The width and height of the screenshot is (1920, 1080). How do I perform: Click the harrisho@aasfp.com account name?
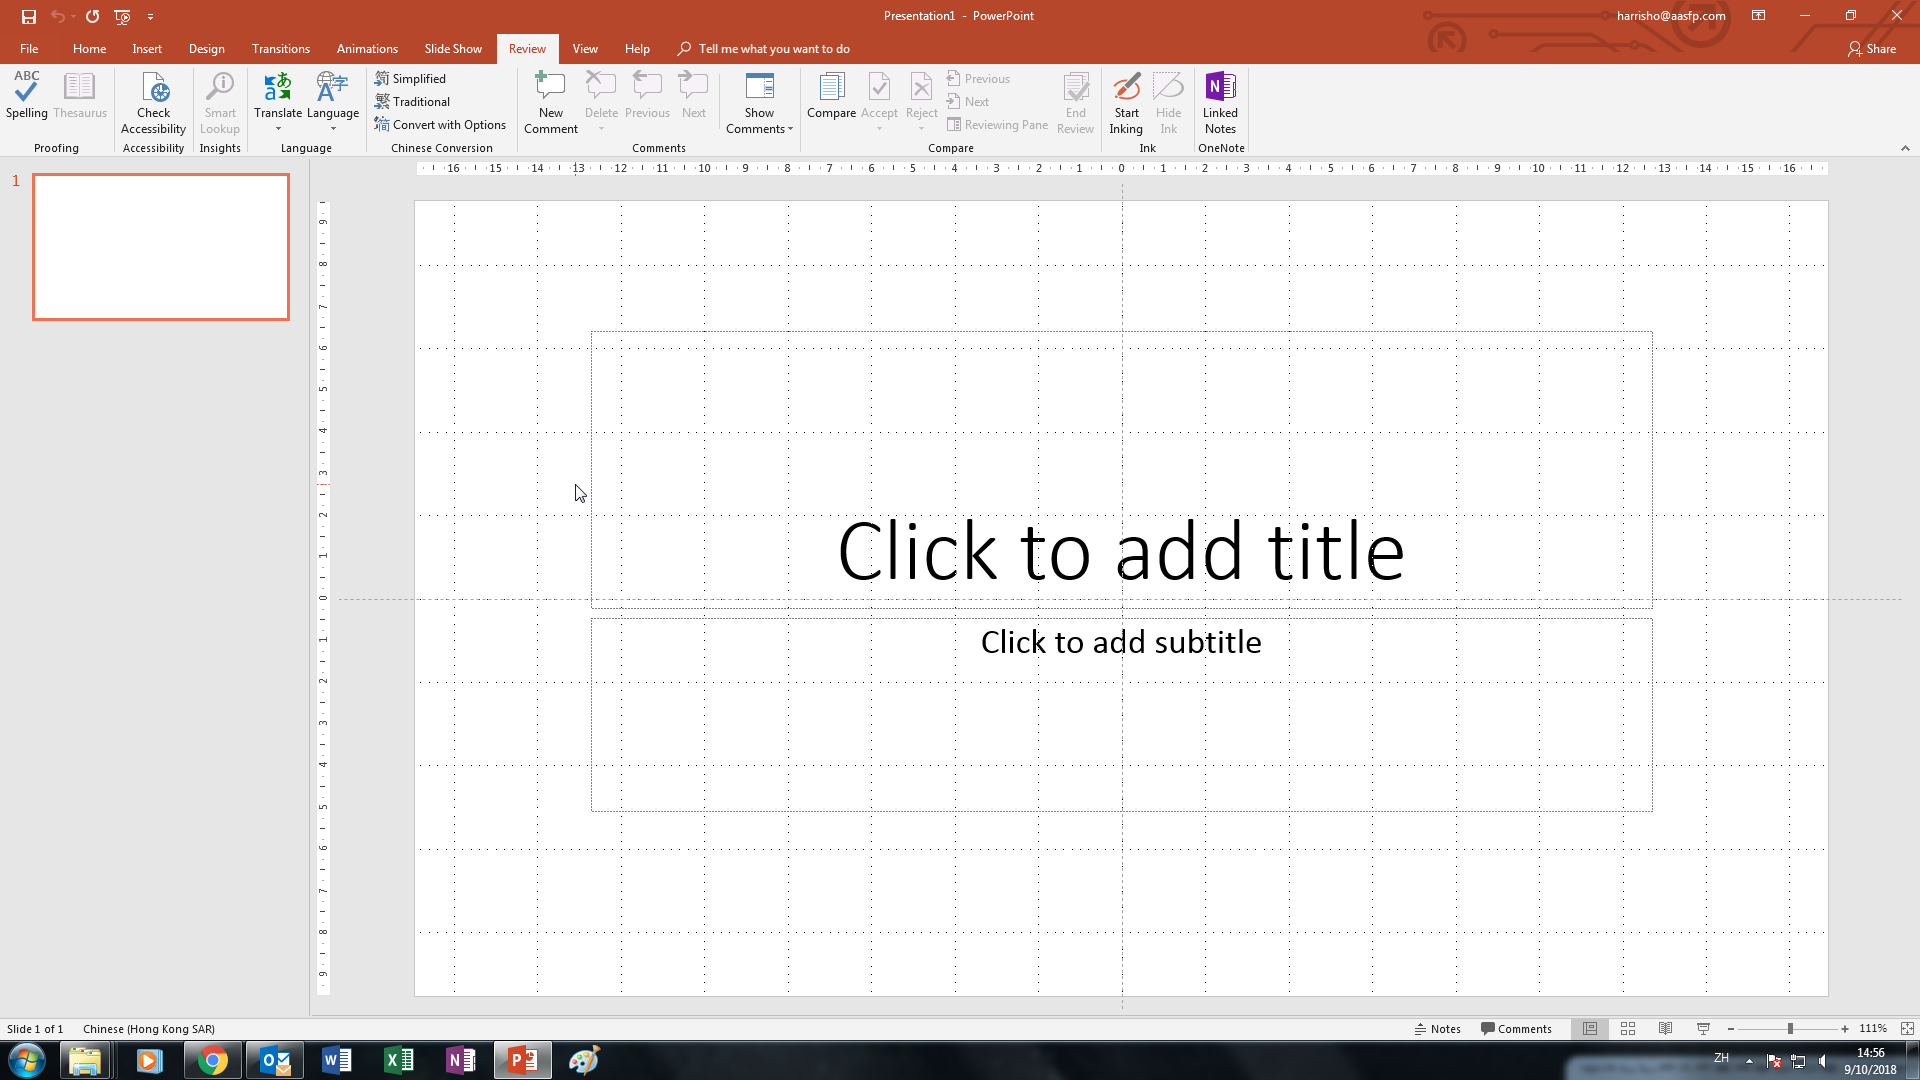(x=1671, y=16)
